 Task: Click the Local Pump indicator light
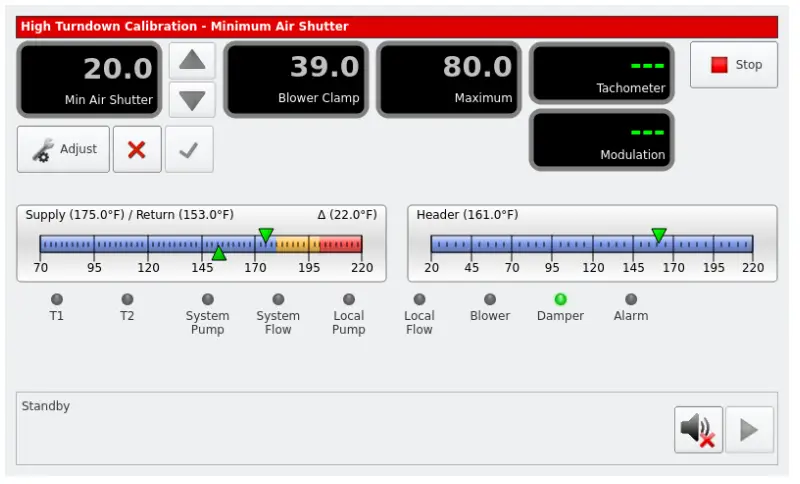click(349, 299)
